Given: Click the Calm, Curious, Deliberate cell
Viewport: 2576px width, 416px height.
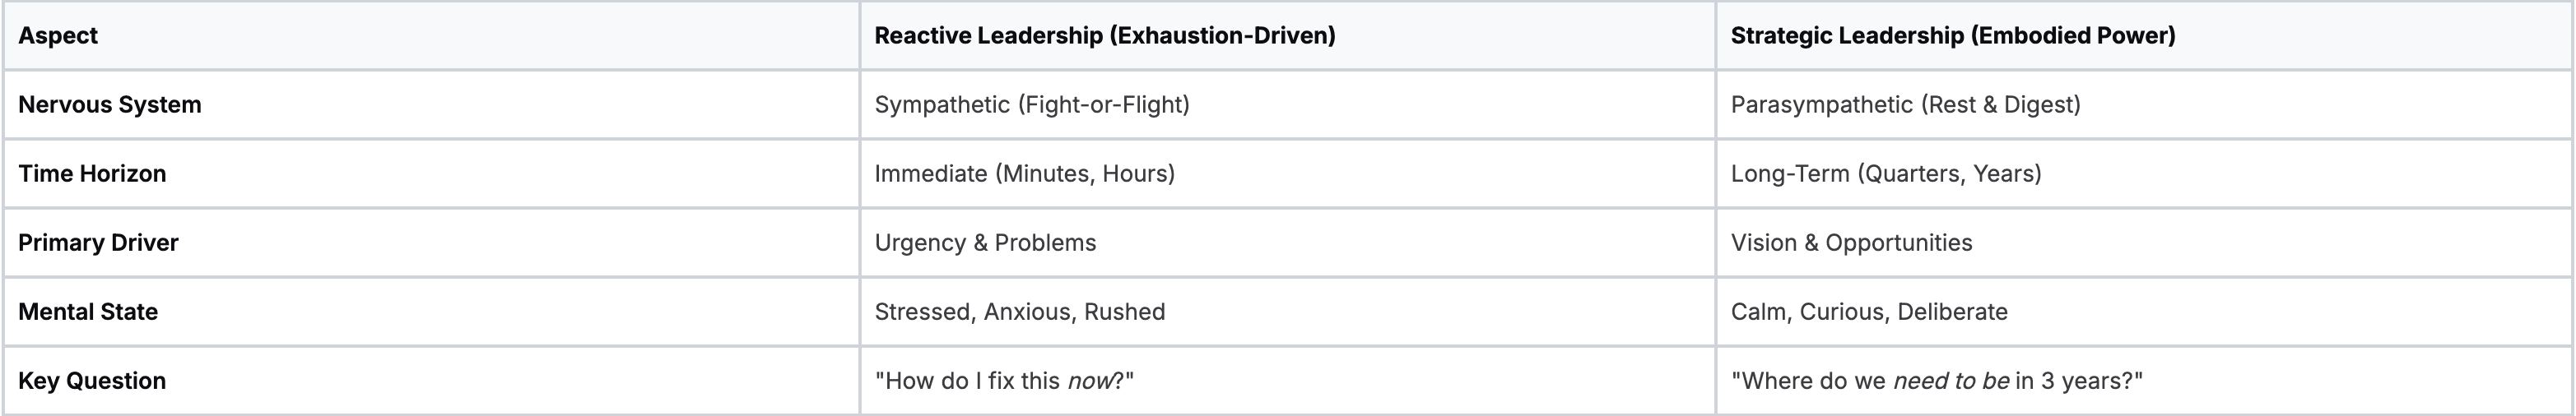Looking at the screenshot, I should pyautogui.click(x=1868, y=312).
